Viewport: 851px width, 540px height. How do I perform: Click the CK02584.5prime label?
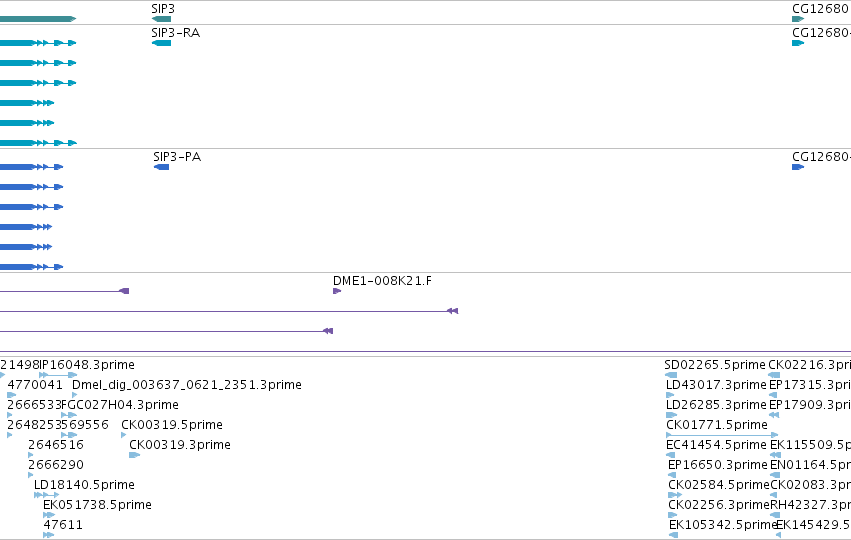(x=719, y=485)
